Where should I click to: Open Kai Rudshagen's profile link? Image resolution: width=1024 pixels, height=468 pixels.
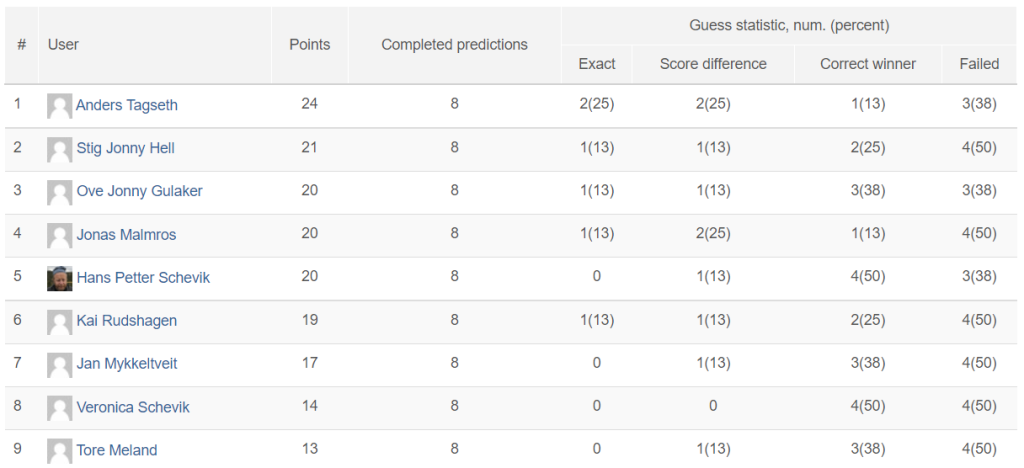[x=127, y=320]
